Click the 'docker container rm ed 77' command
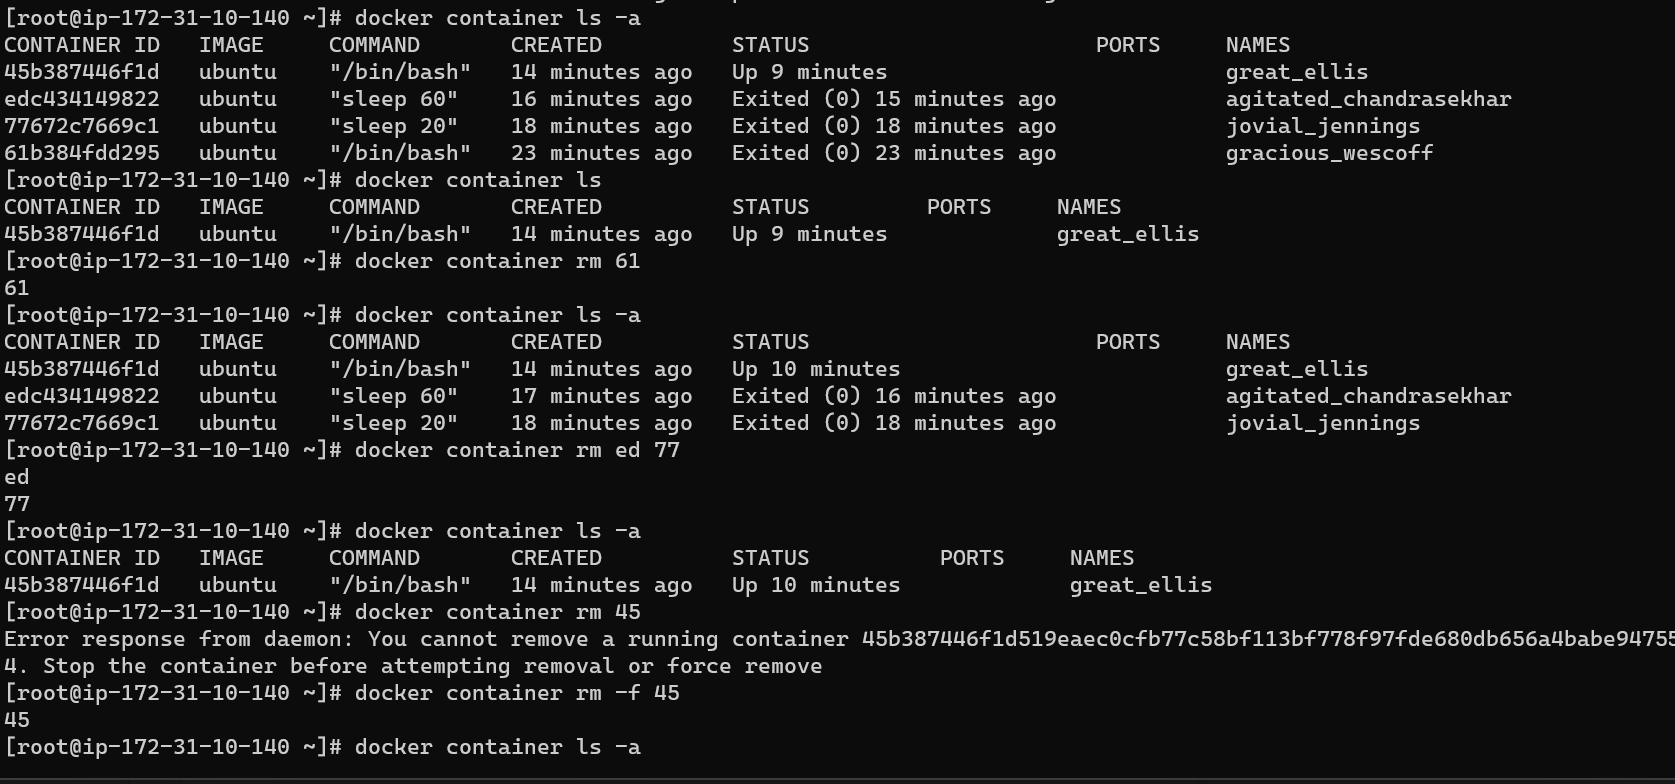 517,450
